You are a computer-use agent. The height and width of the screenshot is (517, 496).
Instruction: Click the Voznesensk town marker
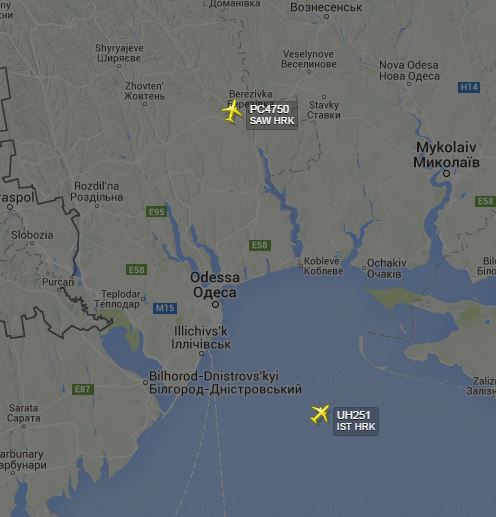(327, 16)
